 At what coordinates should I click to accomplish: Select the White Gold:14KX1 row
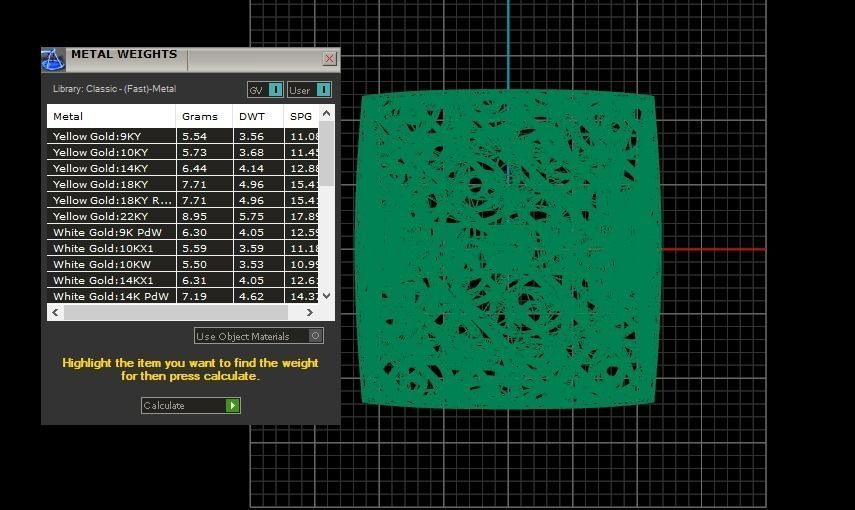point(183,280)
